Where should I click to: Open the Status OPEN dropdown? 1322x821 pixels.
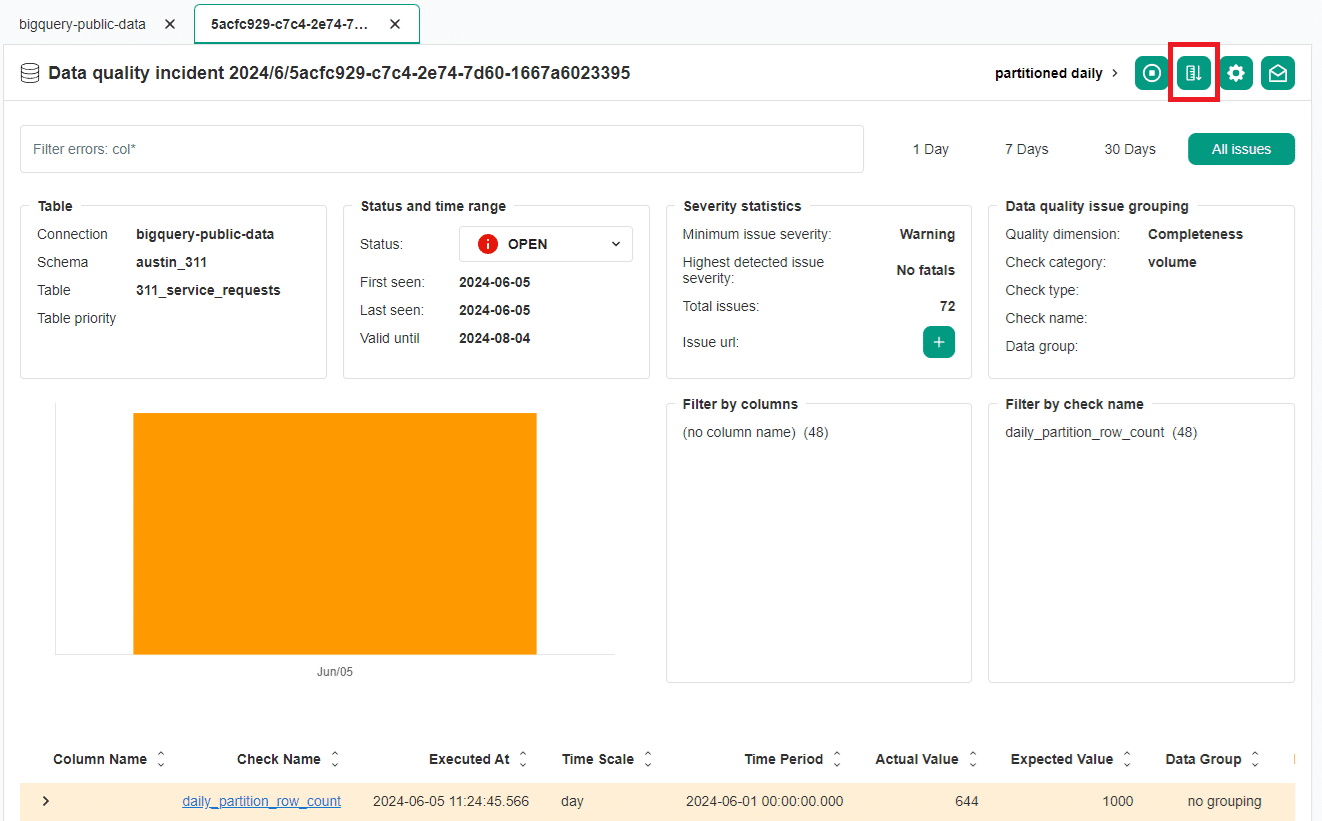(x=546, y=244)
